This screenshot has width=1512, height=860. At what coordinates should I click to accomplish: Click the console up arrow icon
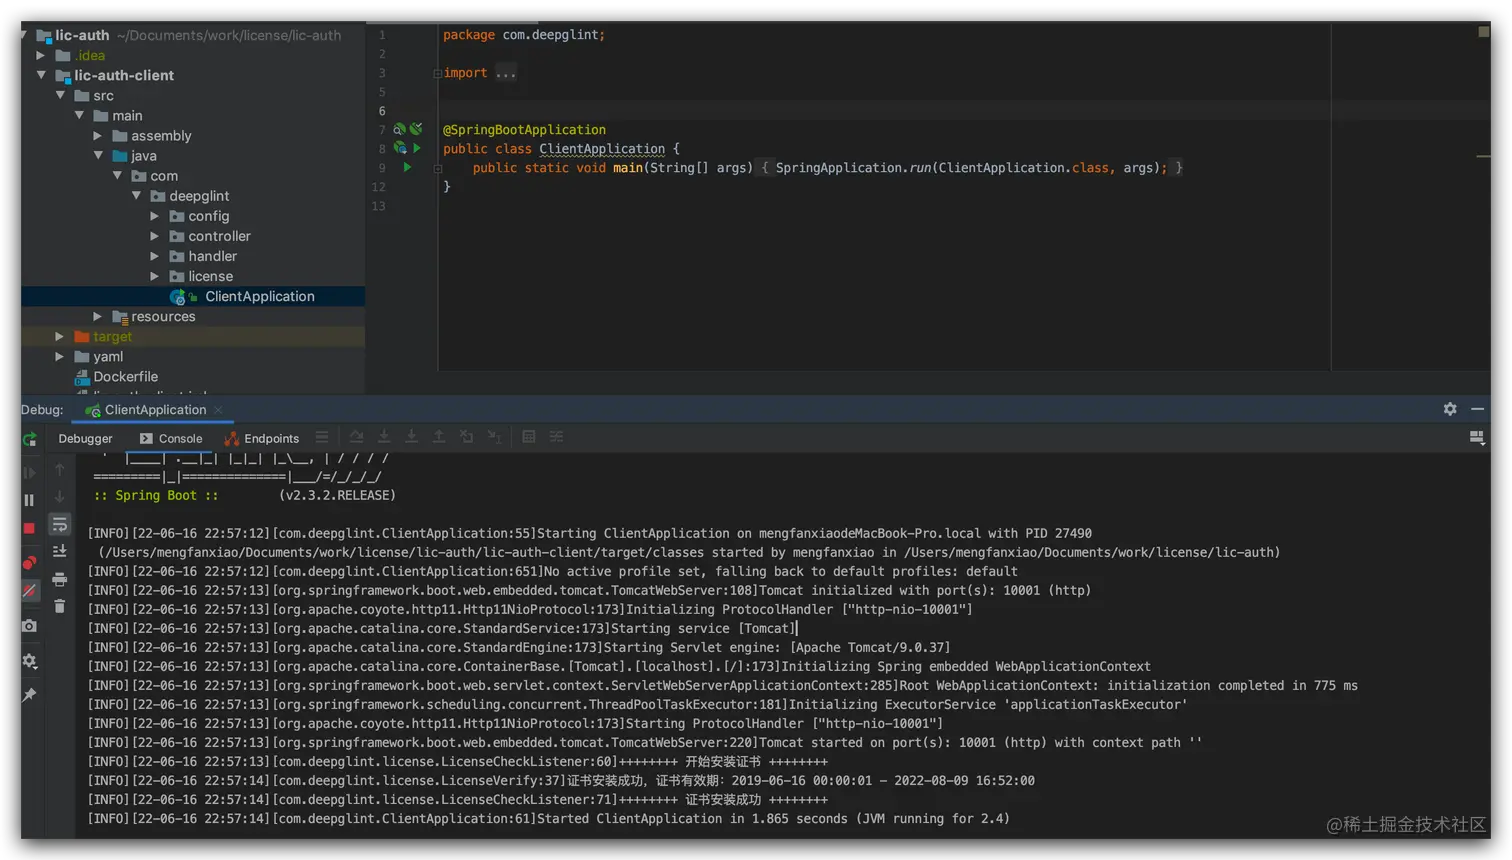pos(60,470)
